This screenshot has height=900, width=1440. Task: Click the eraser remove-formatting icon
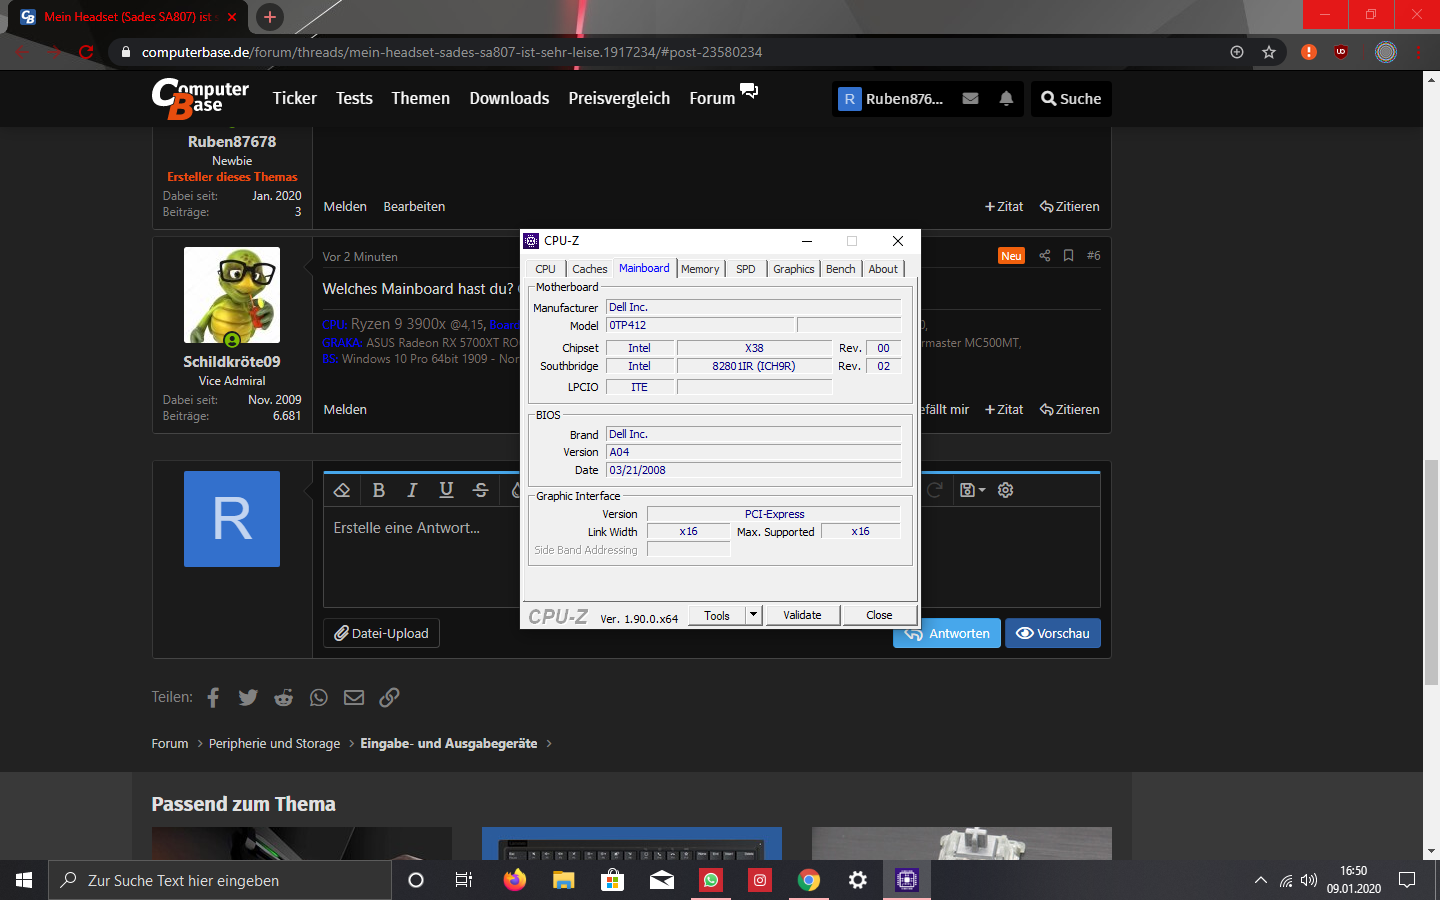(342, 490)
